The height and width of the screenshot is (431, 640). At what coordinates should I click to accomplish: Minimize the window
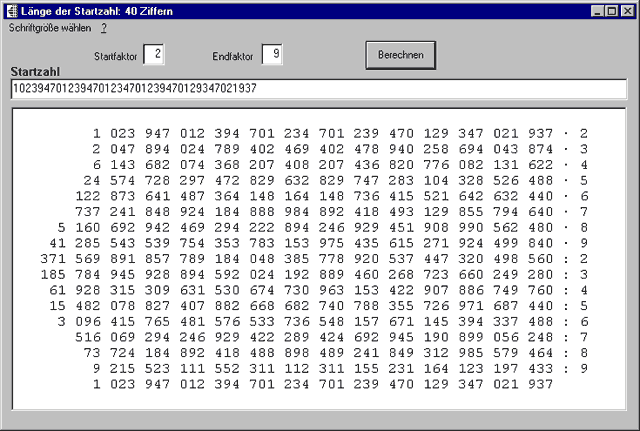coord(597,11)
